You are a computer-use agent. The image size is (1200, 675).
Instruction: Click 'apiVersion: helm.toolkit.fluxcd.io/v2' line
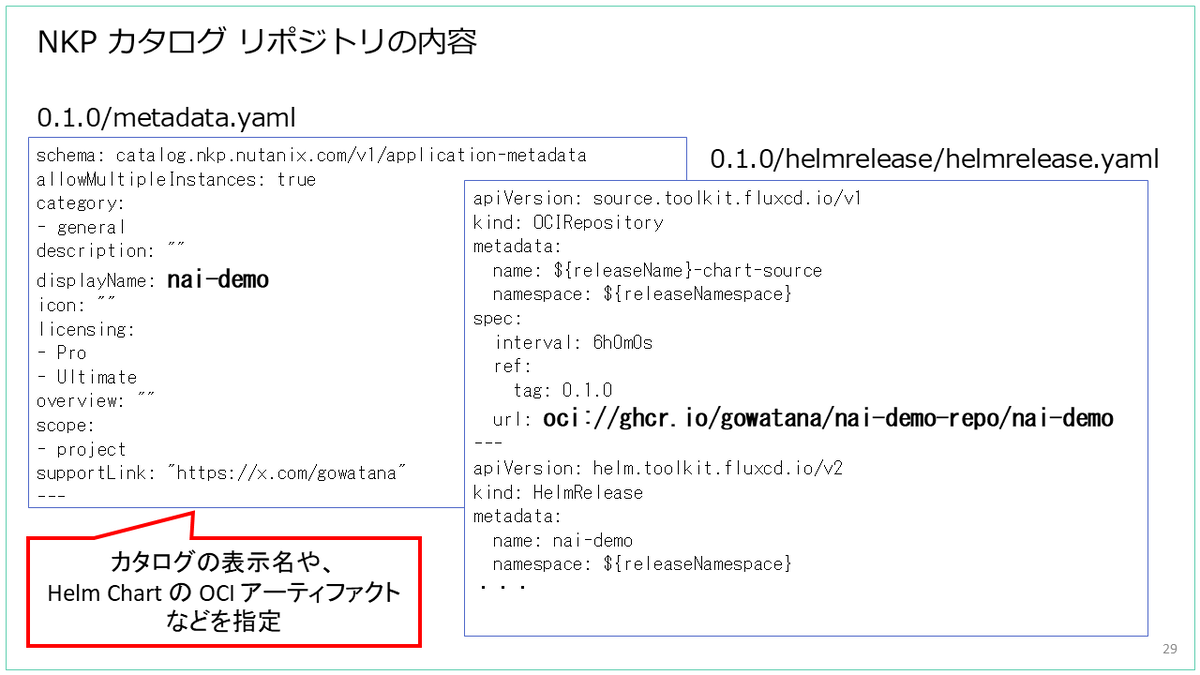click(657, 468)
